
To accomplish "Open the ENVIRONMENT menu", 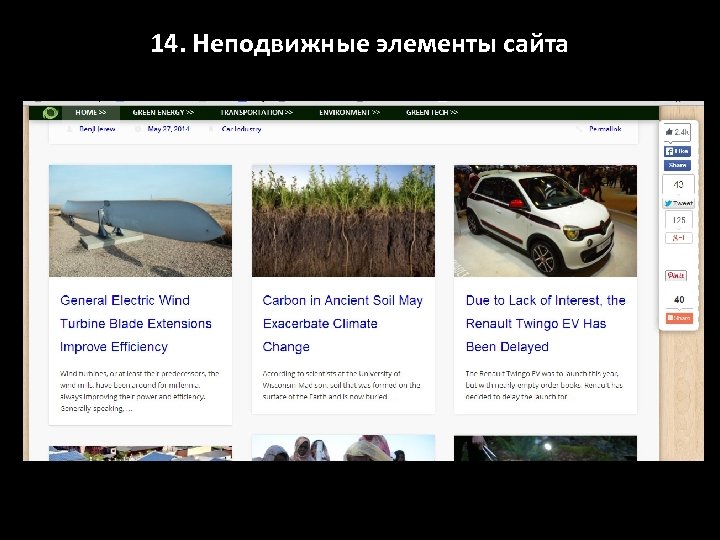I will (349, 112).
